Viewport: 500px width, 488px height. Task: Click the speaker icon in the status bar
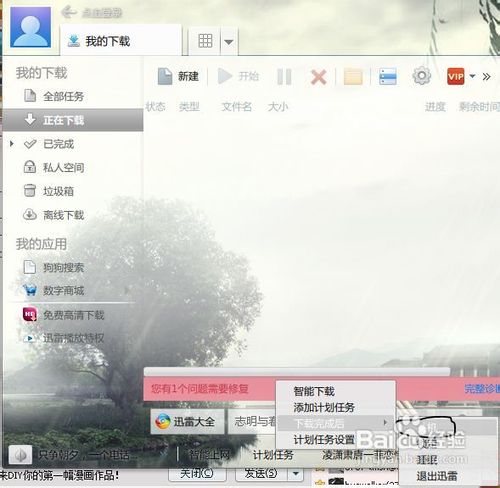tap(20, 455)
